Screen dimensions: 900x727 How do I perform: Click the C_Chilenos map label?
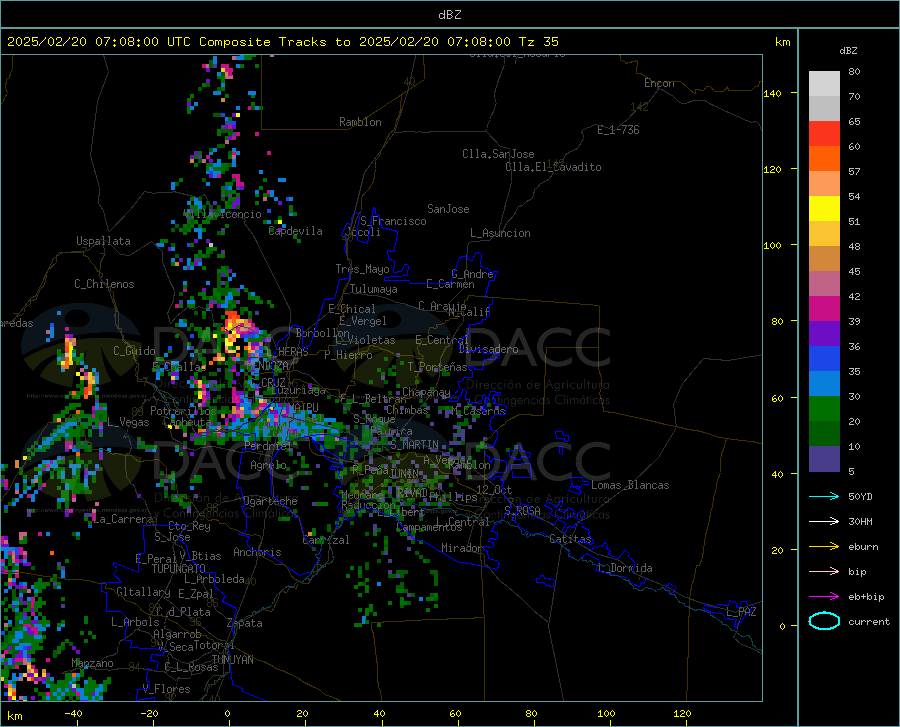[104, 284]
